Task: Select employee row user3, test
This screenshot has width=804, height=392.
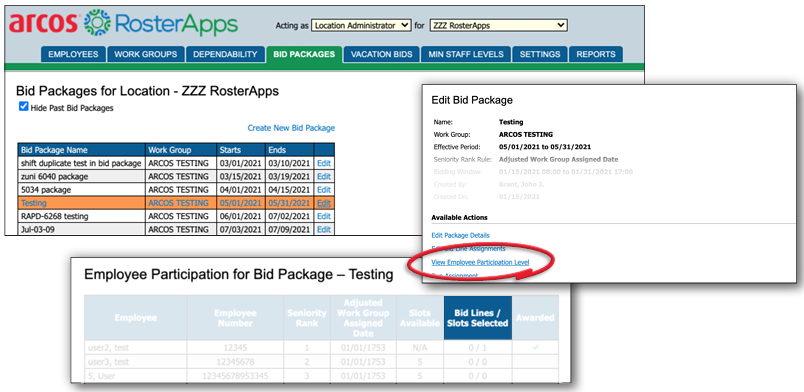Action: pos(321,362)
